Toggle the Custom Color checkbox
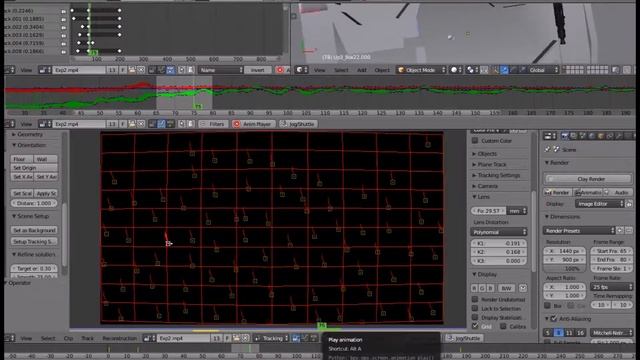This screenshot has width=640, height=360. coord(475,140)
